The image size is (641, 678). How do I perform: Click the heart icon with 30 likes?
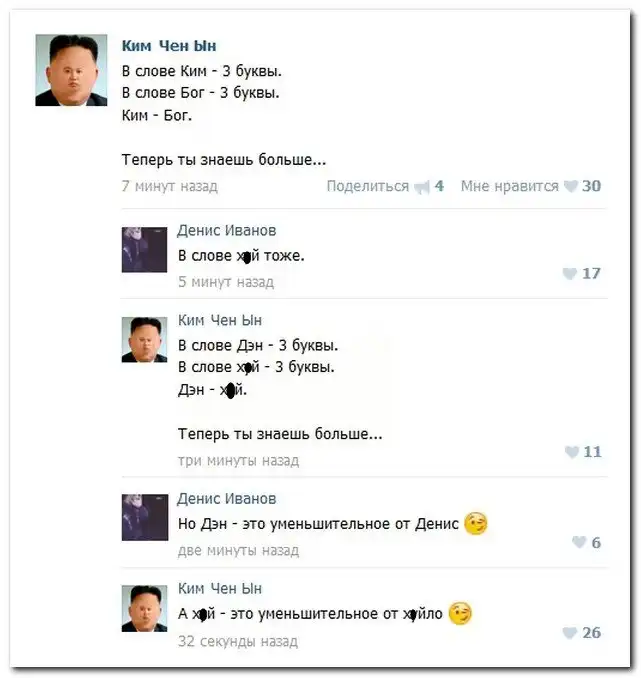[x=570, y=186]
